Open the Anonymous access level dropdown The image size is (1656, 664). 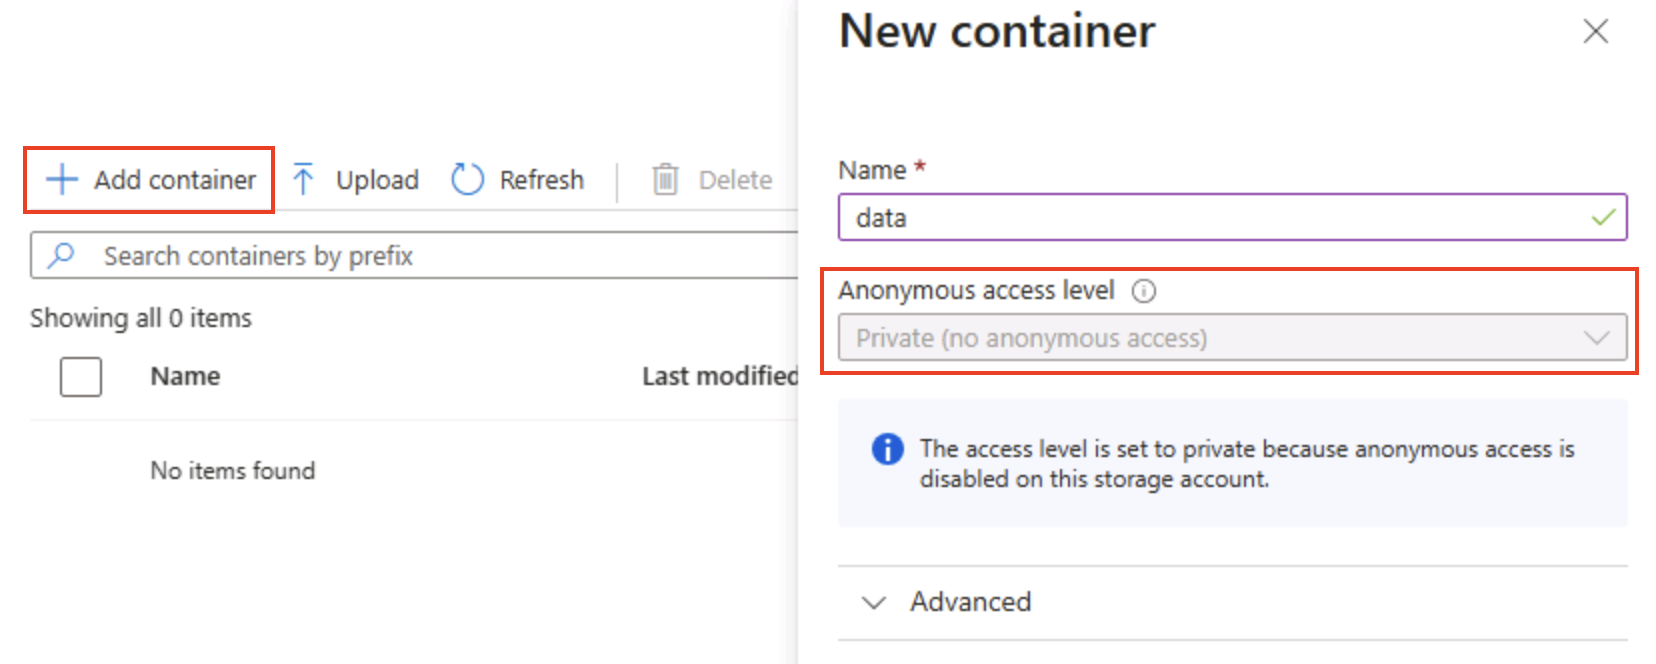(x=1232, y=338)
